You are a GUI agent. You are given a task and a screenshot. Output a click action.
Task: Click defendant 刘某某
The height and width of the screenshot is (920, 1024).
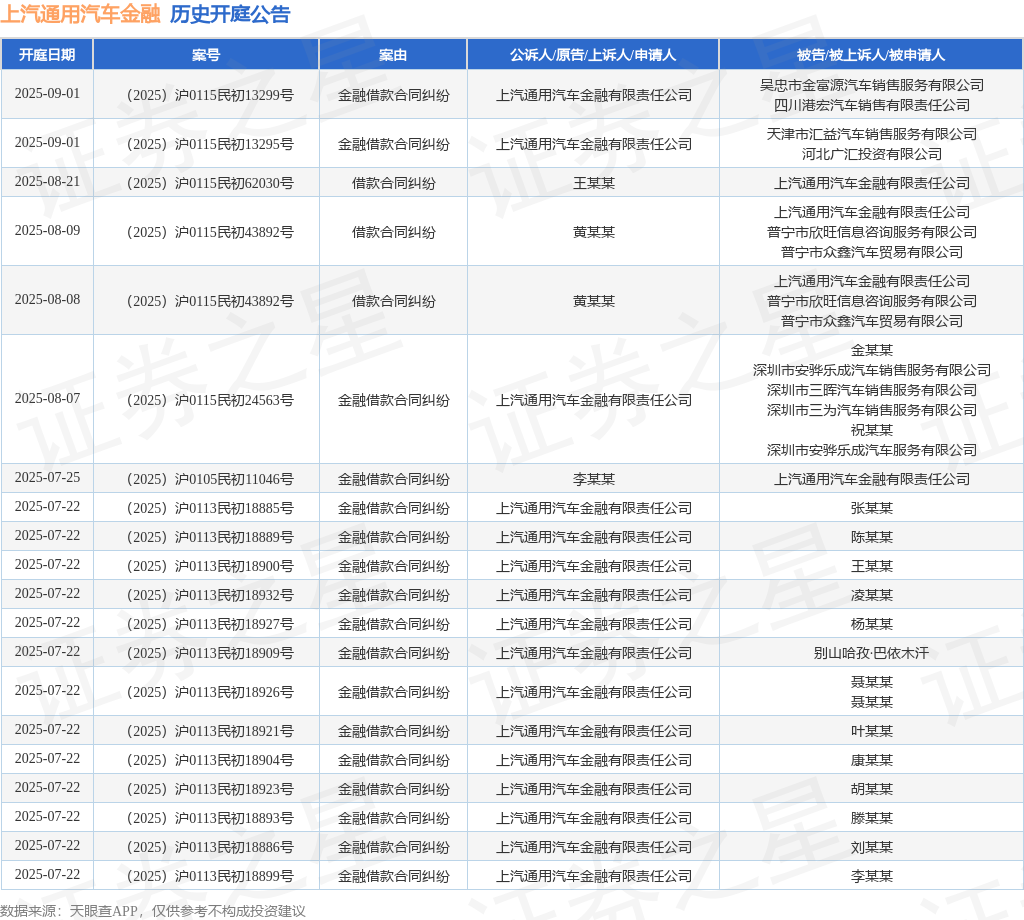click(872, 847)
